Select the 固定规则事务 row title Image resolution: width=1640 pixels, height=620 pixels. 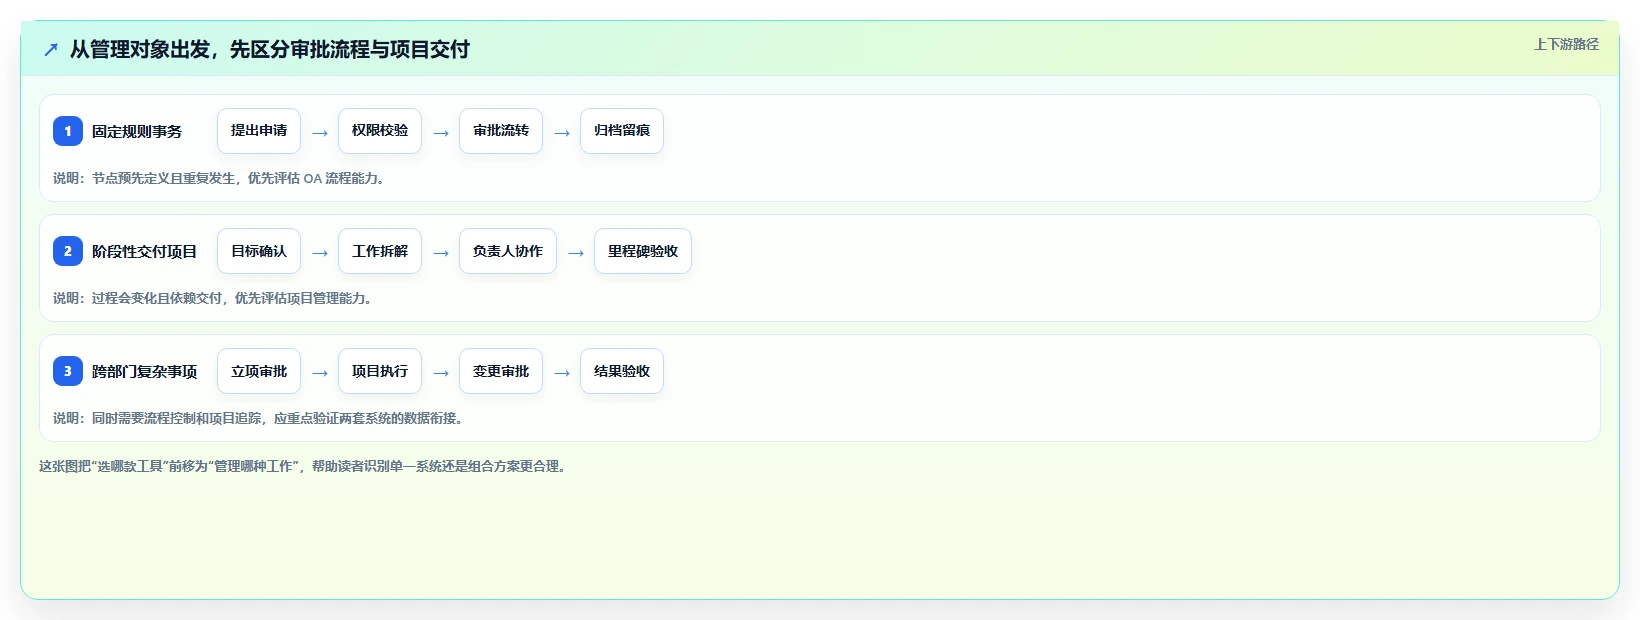(x=137, y=131)
